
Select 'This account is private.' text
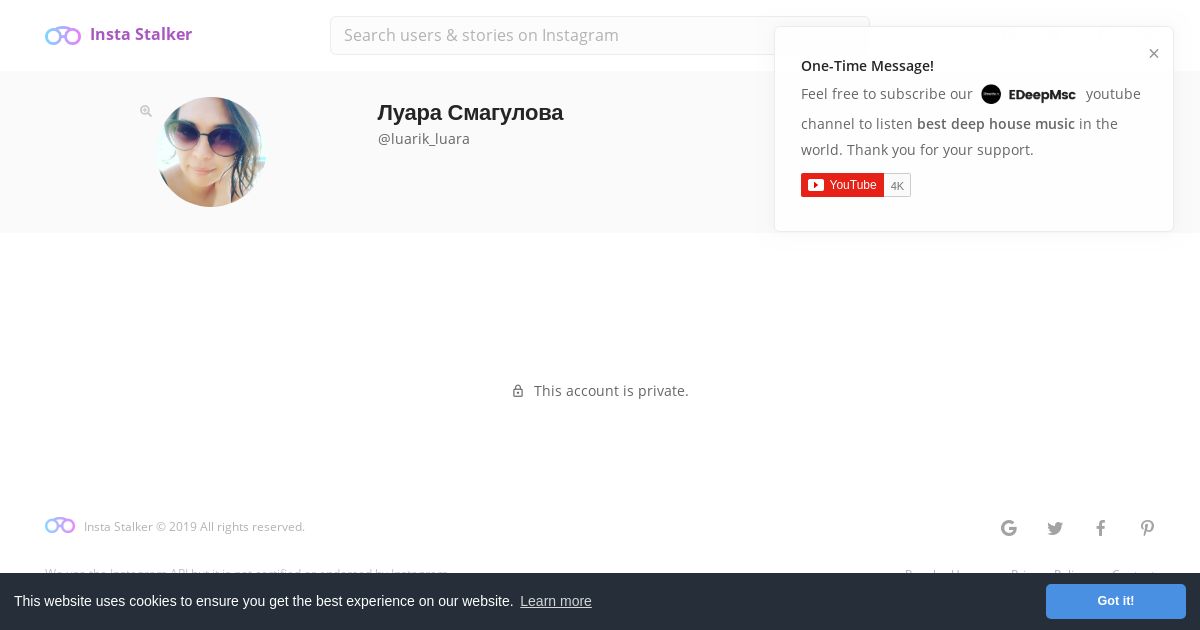(x=611, y=391)
